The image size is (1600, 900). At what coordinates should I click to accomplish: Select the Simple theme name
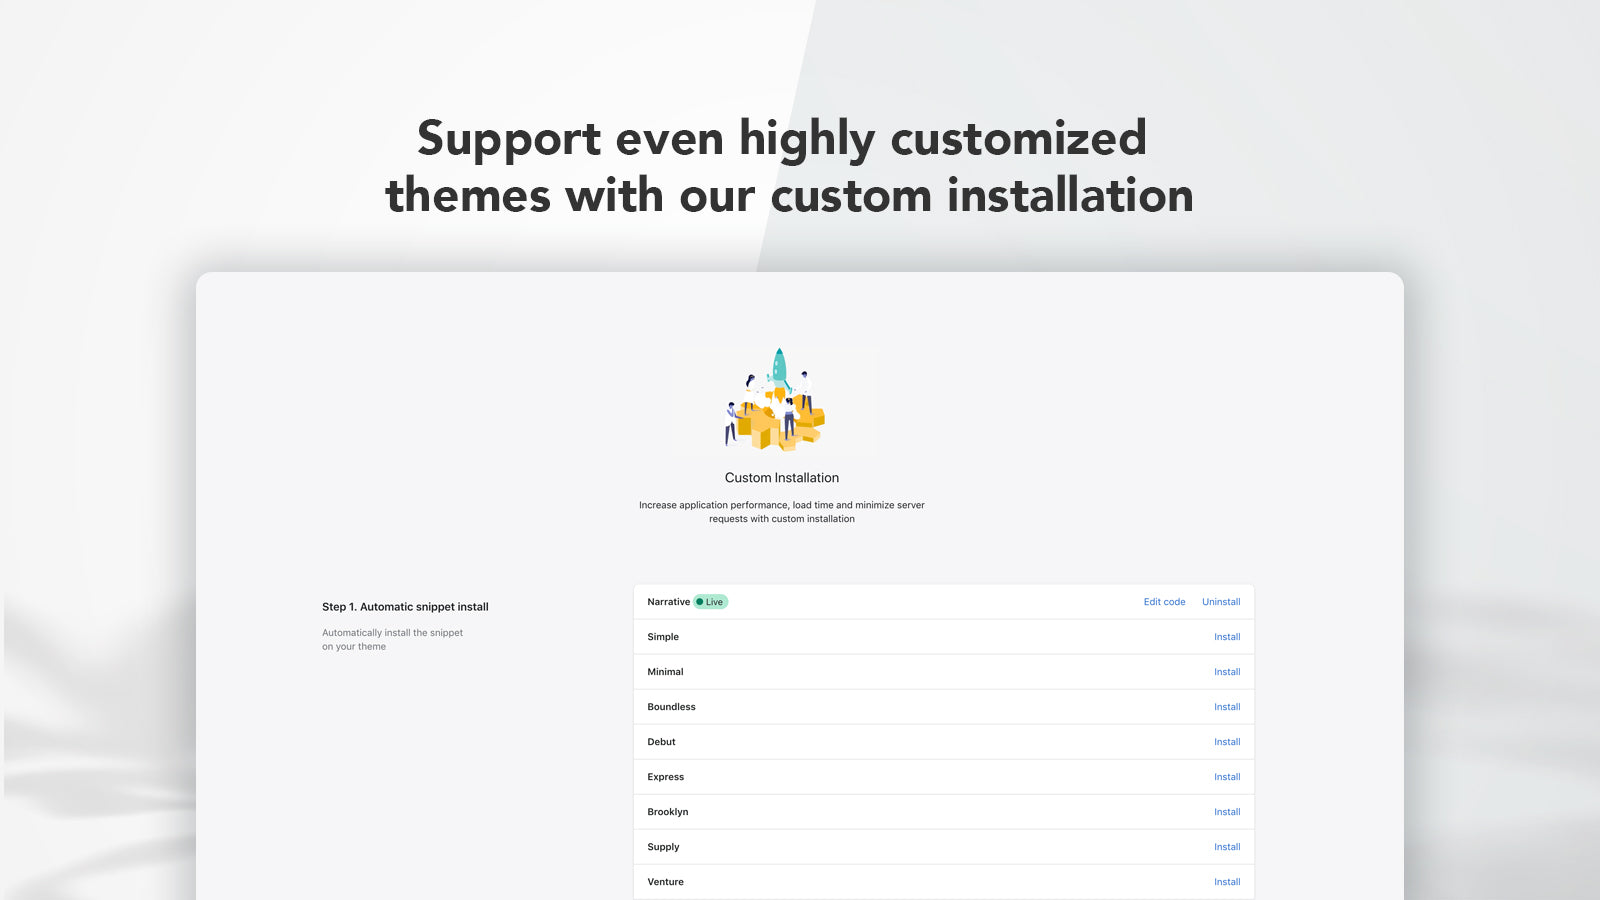[x=663, y=636]
